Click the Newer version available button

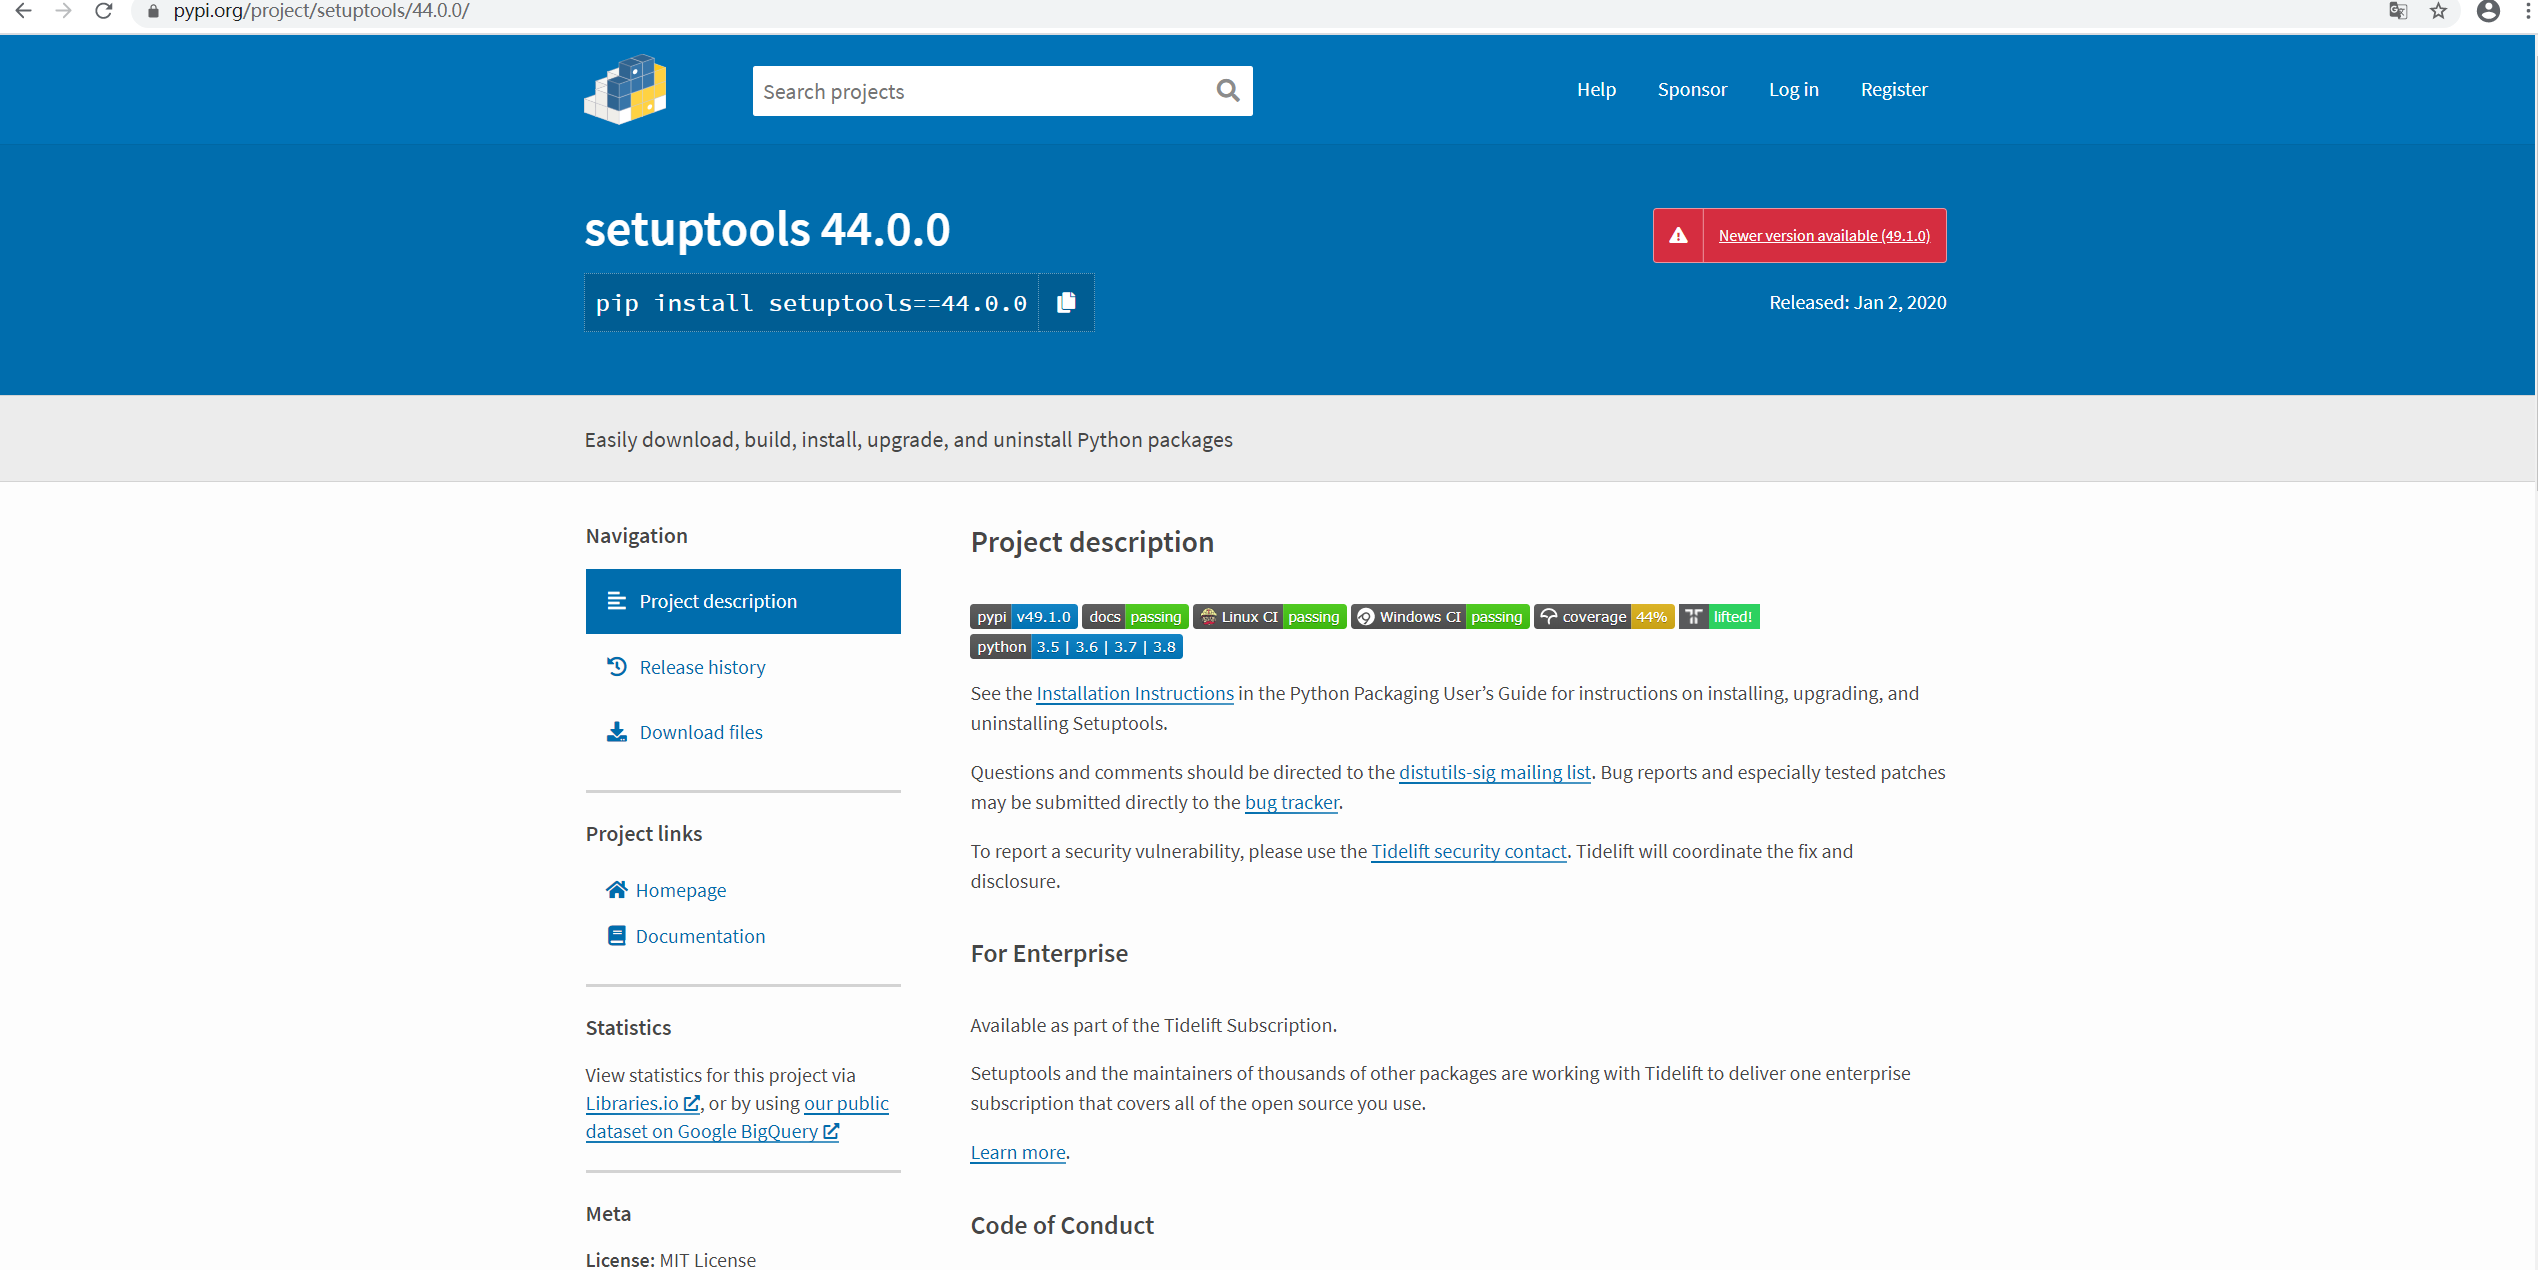tap(1823, 236)
